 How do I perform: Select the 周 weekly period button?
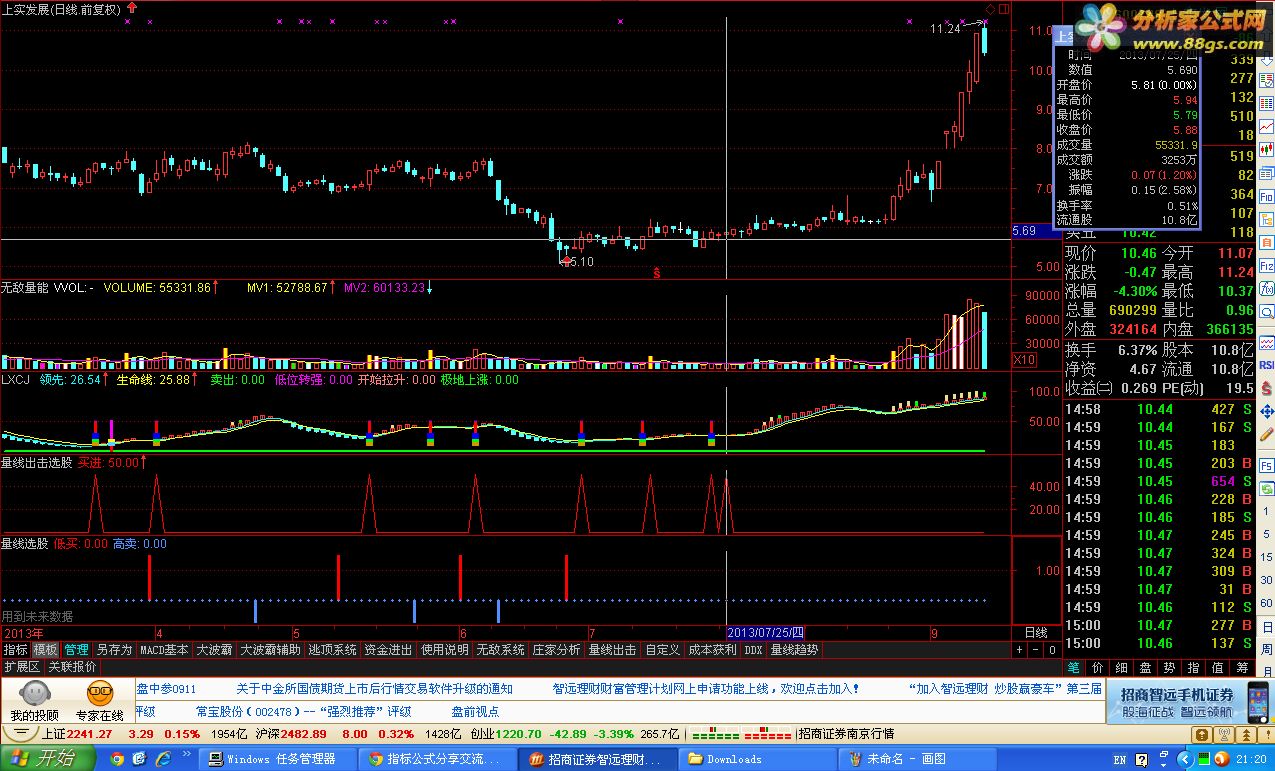tap(1266, 649)
